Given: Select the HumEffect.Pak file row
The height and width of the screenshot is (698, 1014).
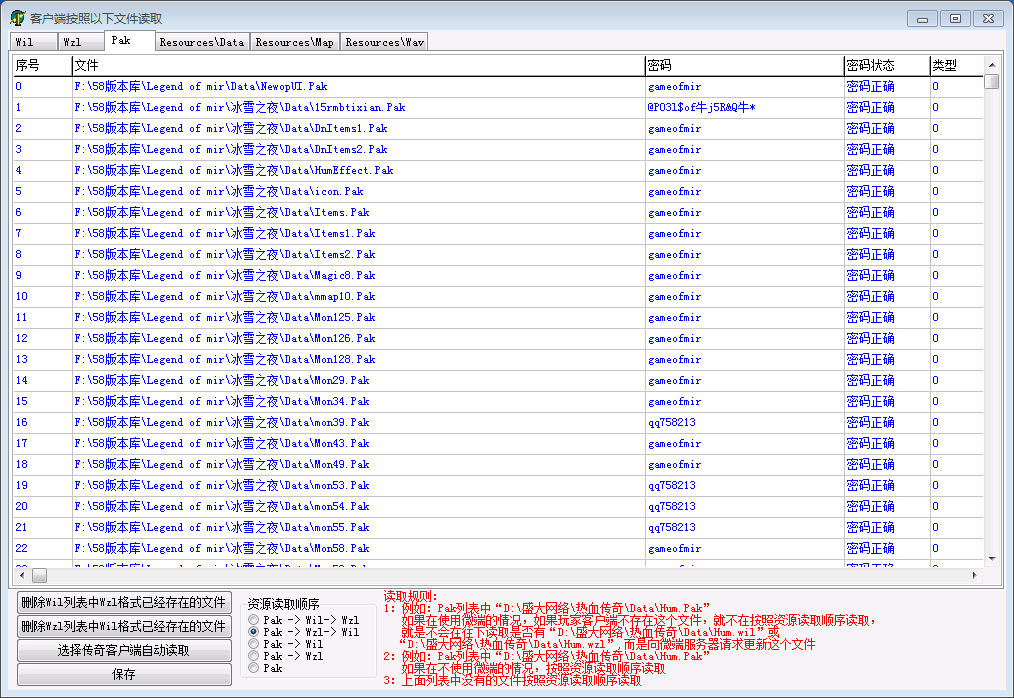Looking at the screenshot, I should coord(498,170).
